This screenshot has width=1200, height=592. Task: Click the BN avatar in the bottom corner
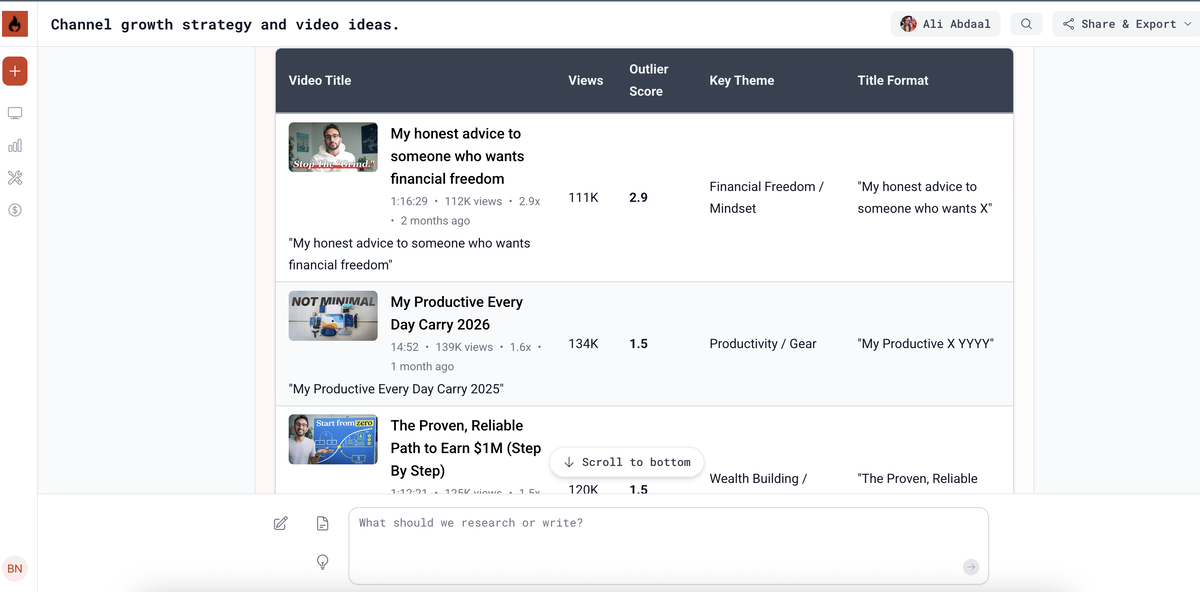15,568
